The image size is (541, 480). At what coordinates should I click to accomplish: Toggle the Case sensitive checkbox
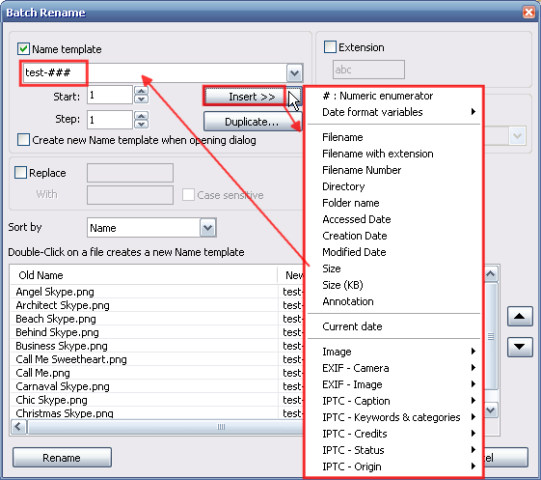[x=188, y=195]
